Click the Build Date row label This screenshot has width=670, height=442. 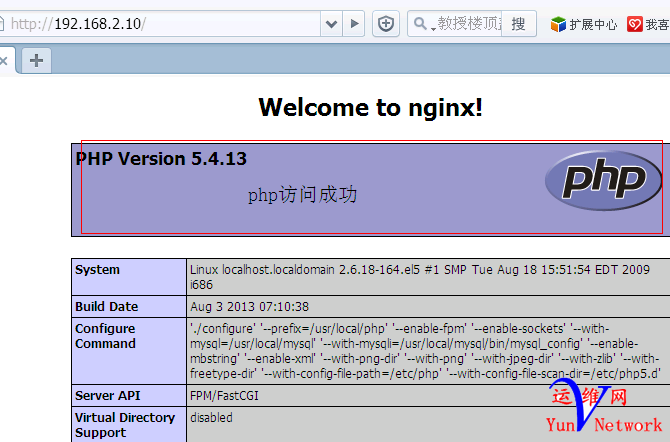click(106, 306)
